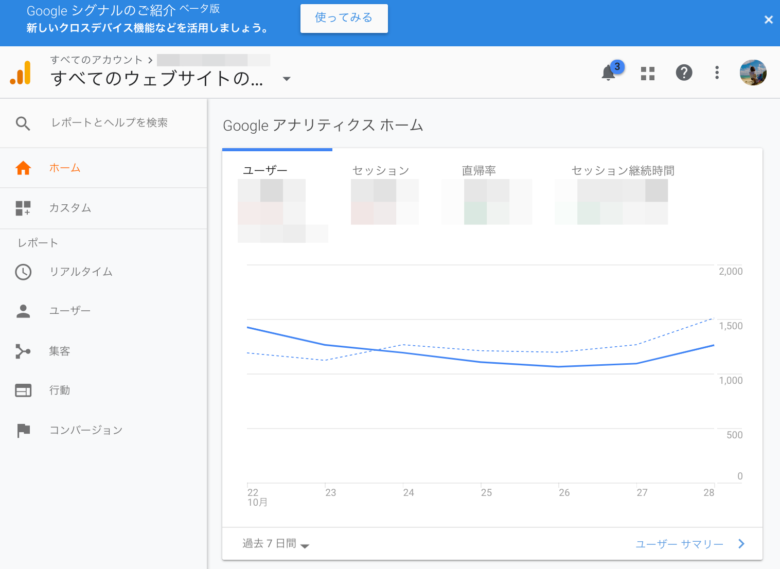The image size is (780, 569).
Task: Click the arrow next to ユーザー サマリー
Action: [x=741, y=544]
